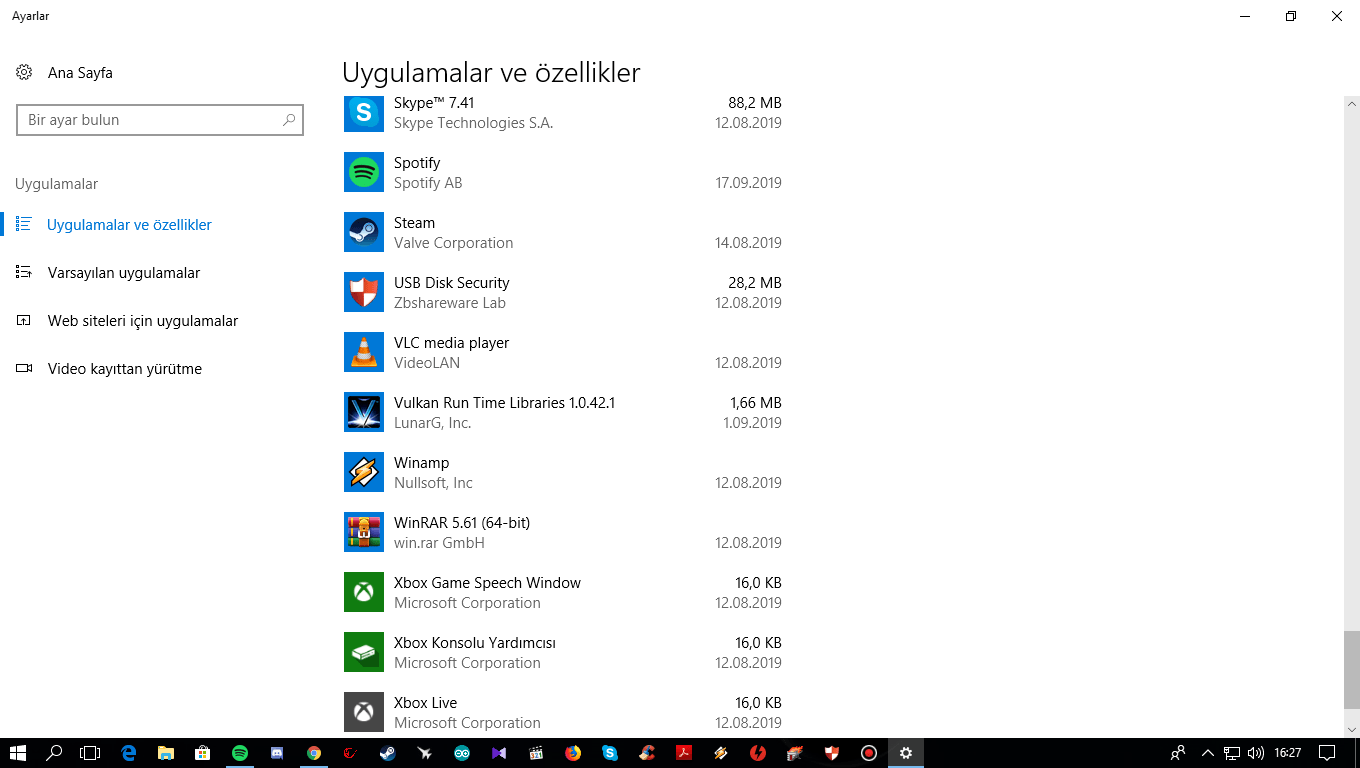Viewport: 1360px width, 768px height.
Task: Open Visual Studio from the taskbar
Action: click(499, 753)
